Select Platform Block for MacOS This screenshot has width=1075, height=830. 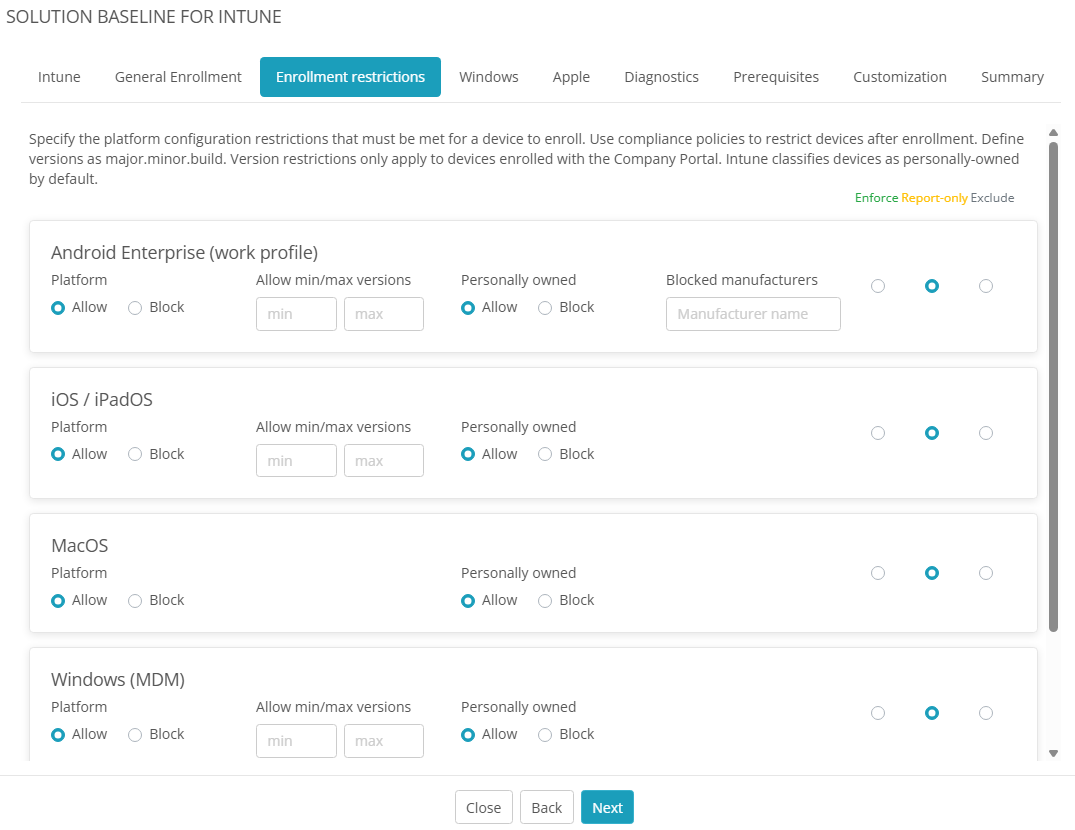(135, 600)
